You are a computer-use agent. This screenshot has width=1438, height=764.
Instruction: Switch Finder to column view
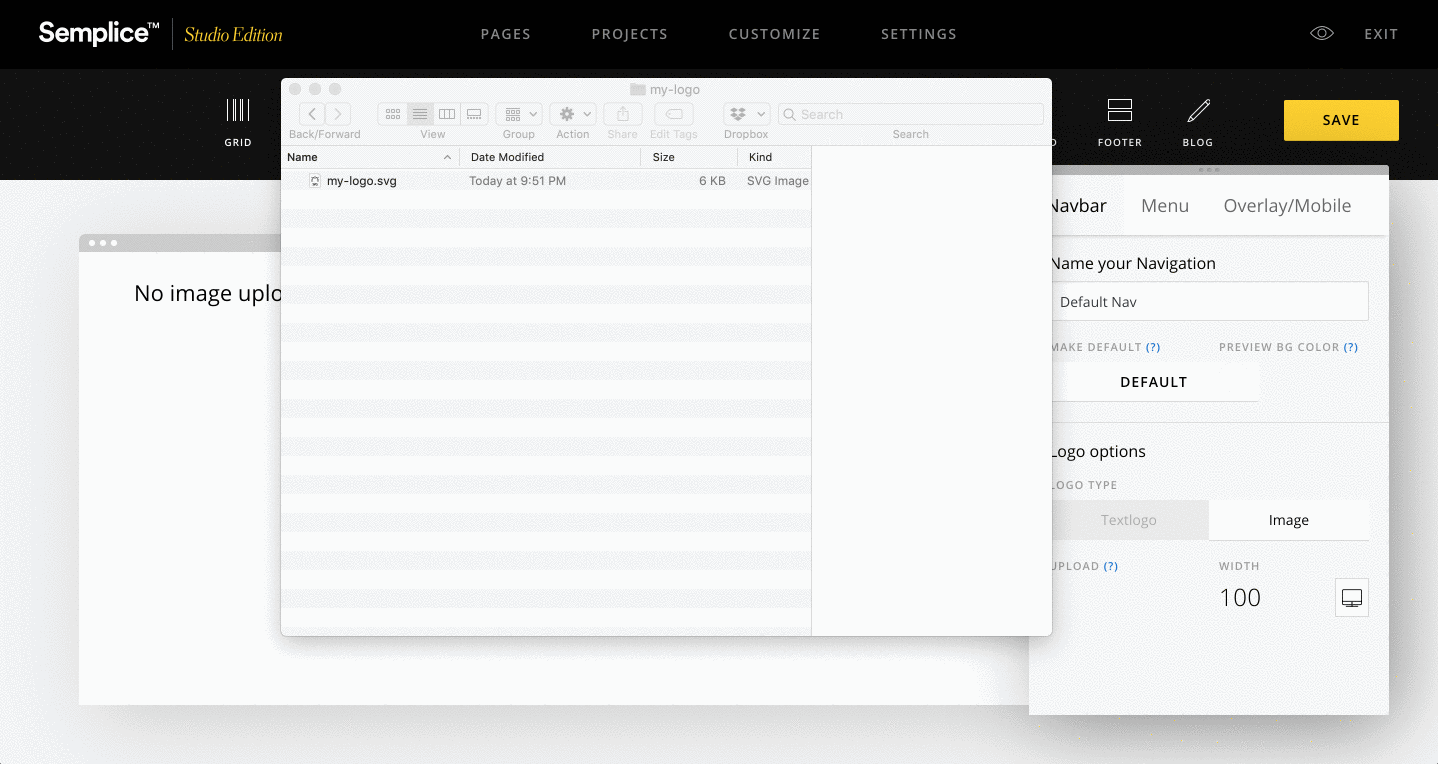(x=447, y=114)
